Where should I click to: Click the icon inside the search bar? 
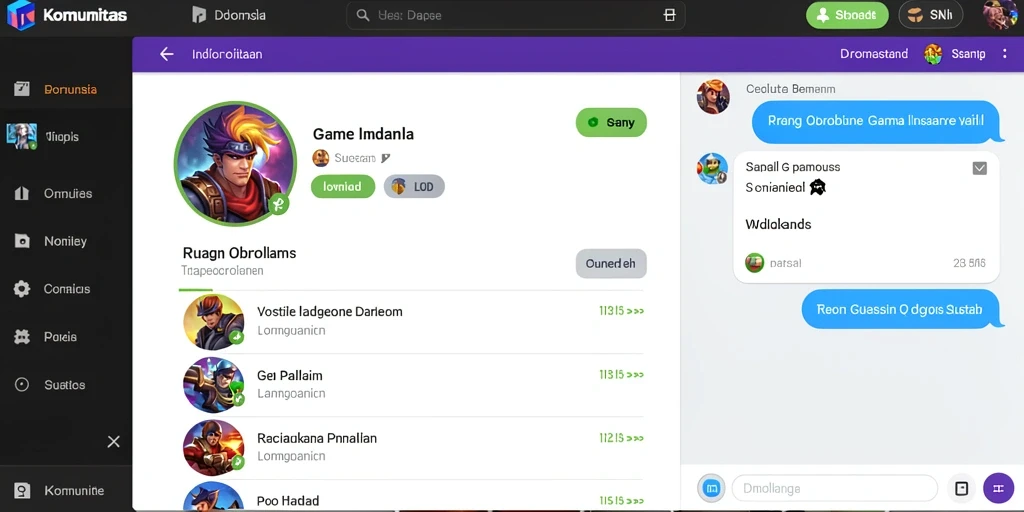(x=669, y=15)
